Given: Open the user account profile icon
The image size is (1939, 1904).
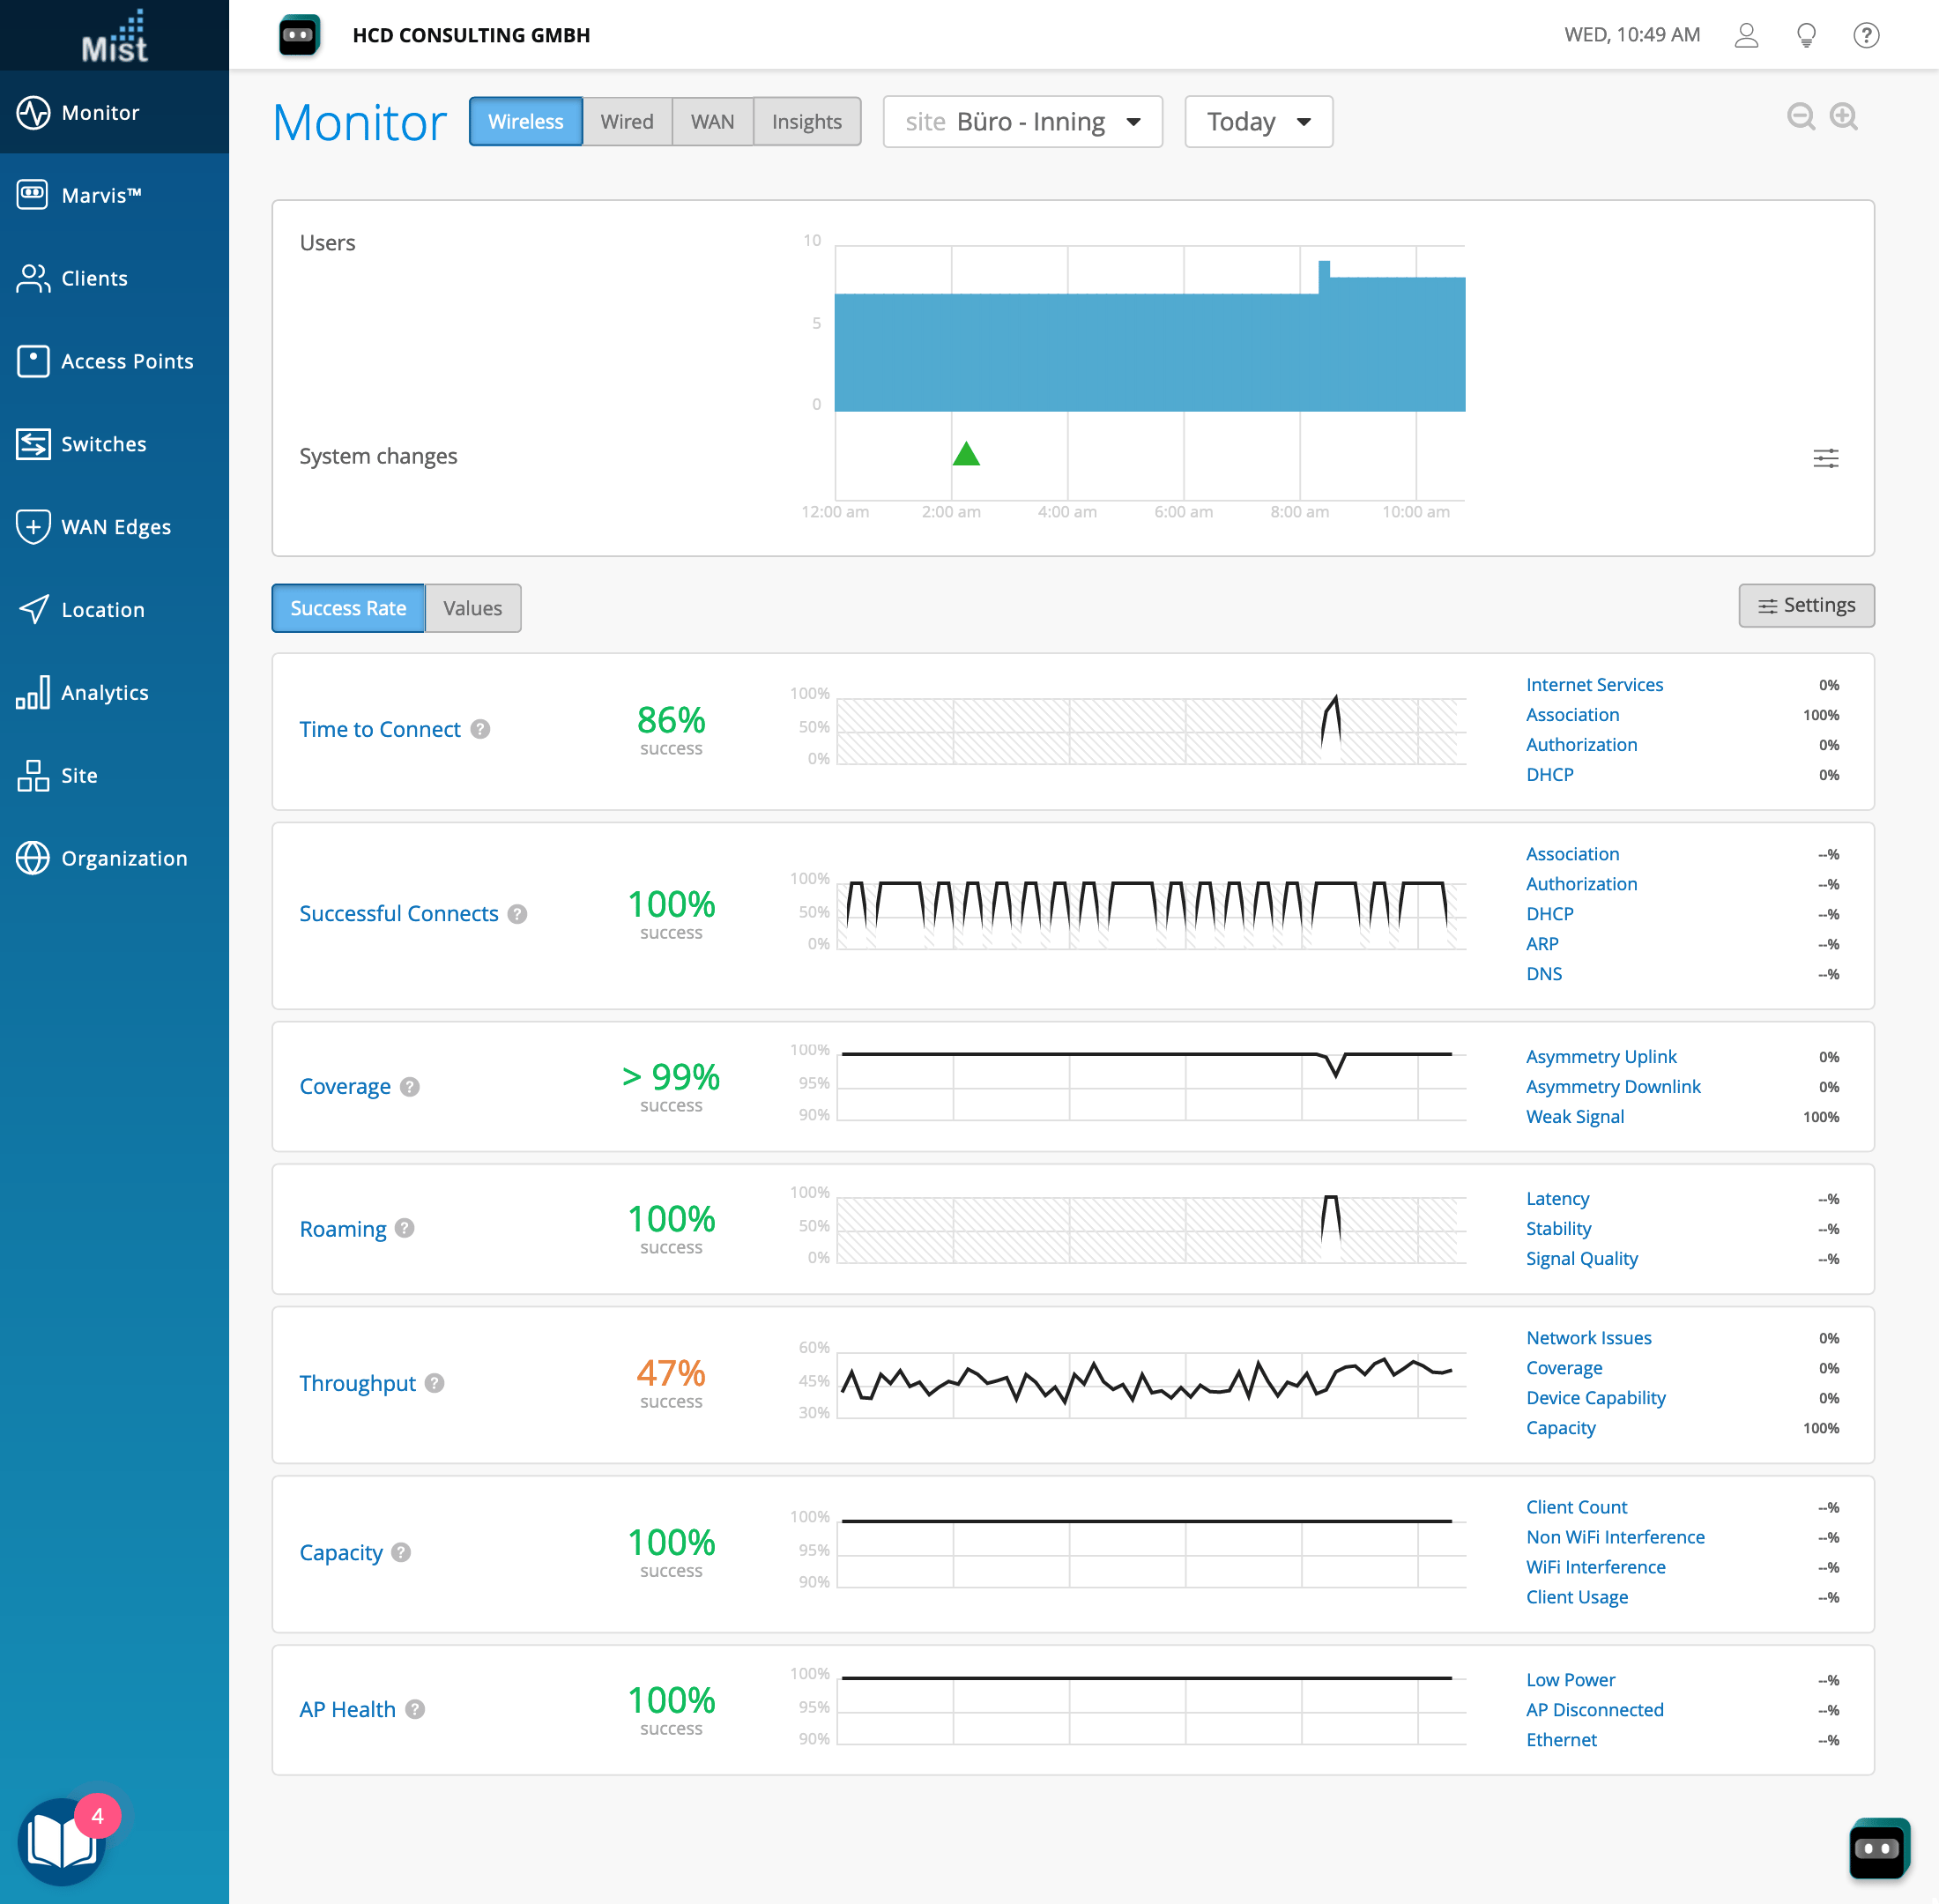Looking at the screenshot, I should coord(1746,35).
